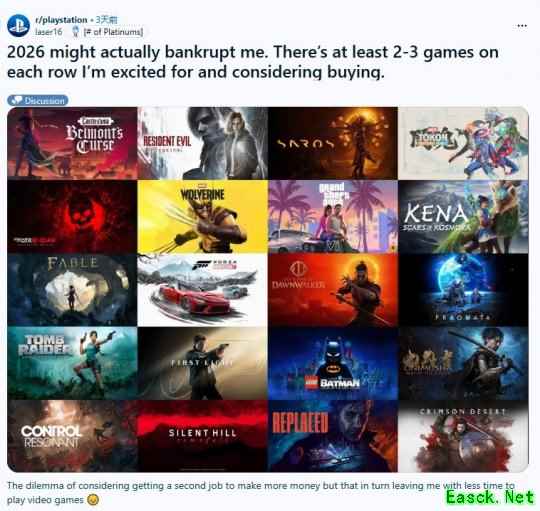Click the trophy flair icon beside username
Image resolution: width=540 pixels, height=511 pixels.
click(x=75, y=32)
